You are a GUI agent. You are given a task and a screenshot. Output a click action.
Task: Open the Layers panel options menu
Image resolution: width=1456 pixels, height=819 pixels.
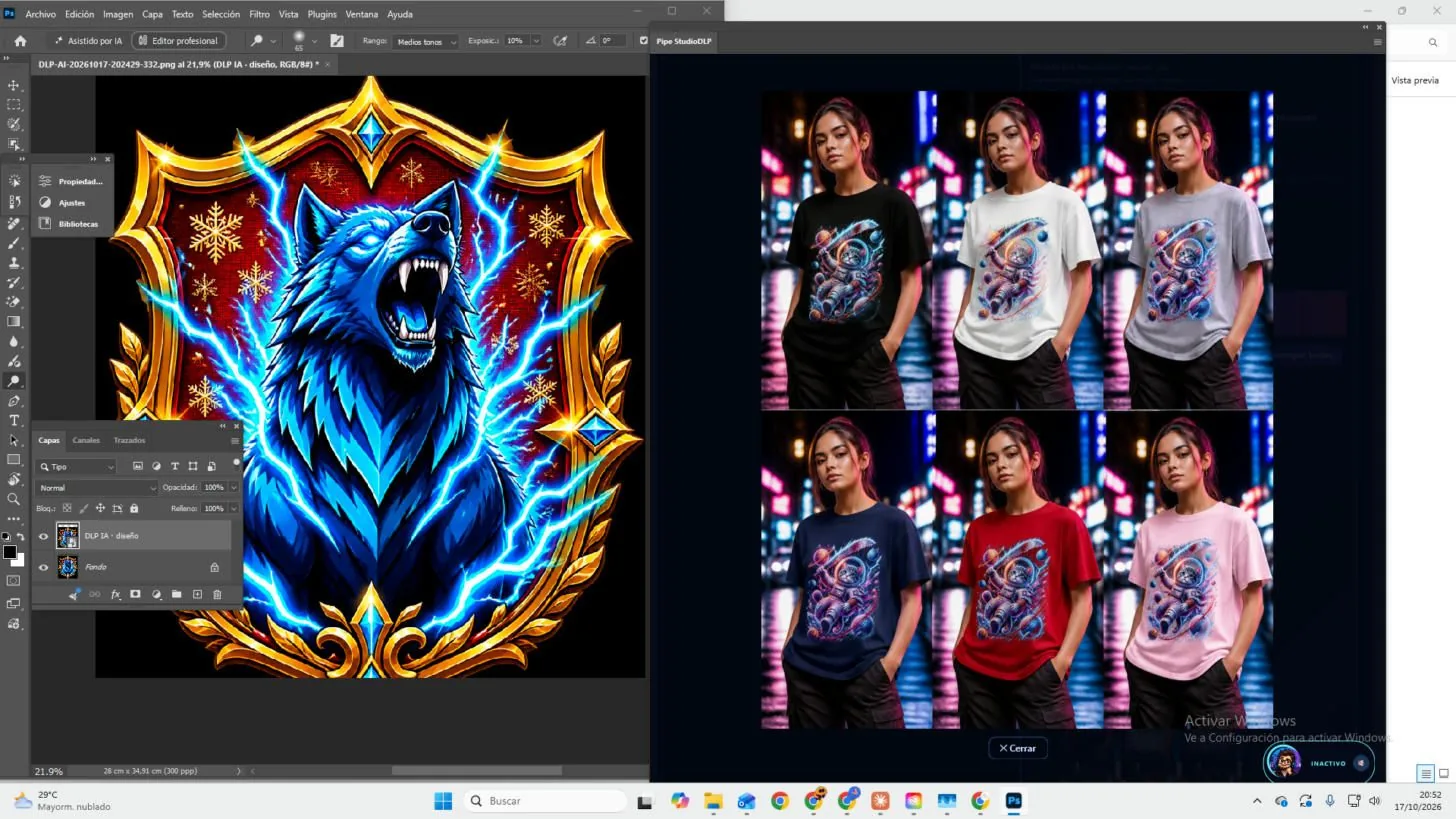(235, 441)
